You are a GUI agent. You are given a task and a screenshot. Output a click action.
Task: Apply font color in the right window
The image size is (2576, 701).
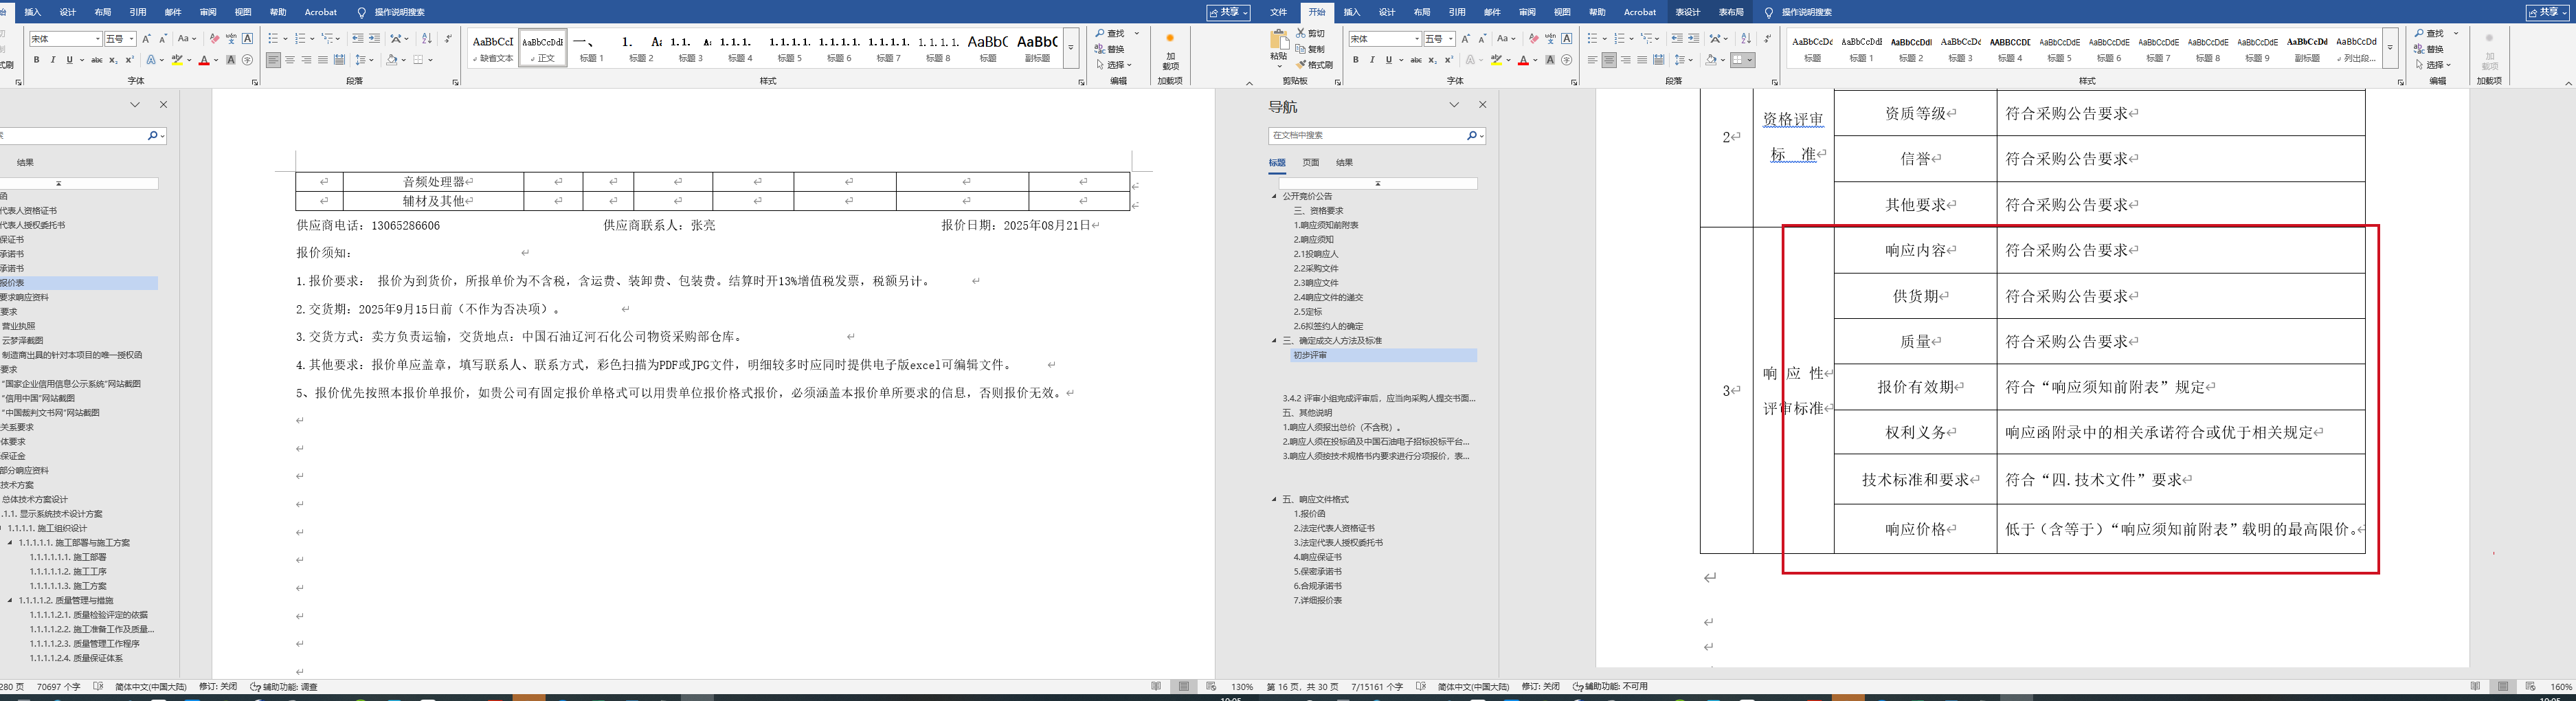[1523, 60]
